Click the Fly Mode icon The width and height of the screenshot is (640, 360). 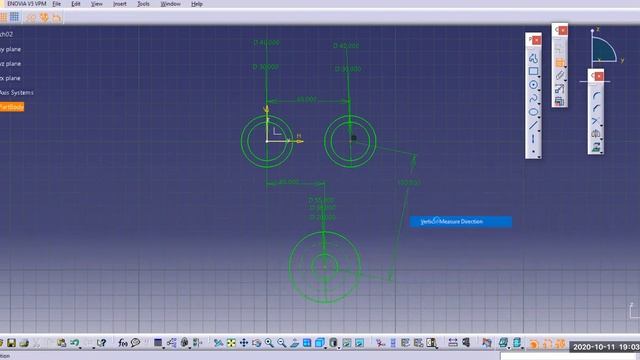[x=218, y=343]
